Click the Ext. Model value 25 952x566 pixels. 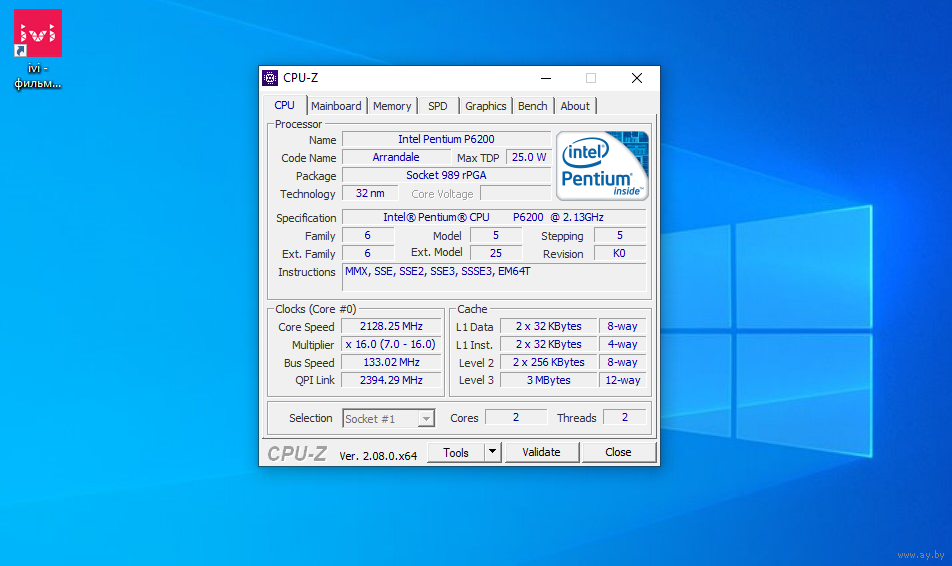click(x=496, y=253)
